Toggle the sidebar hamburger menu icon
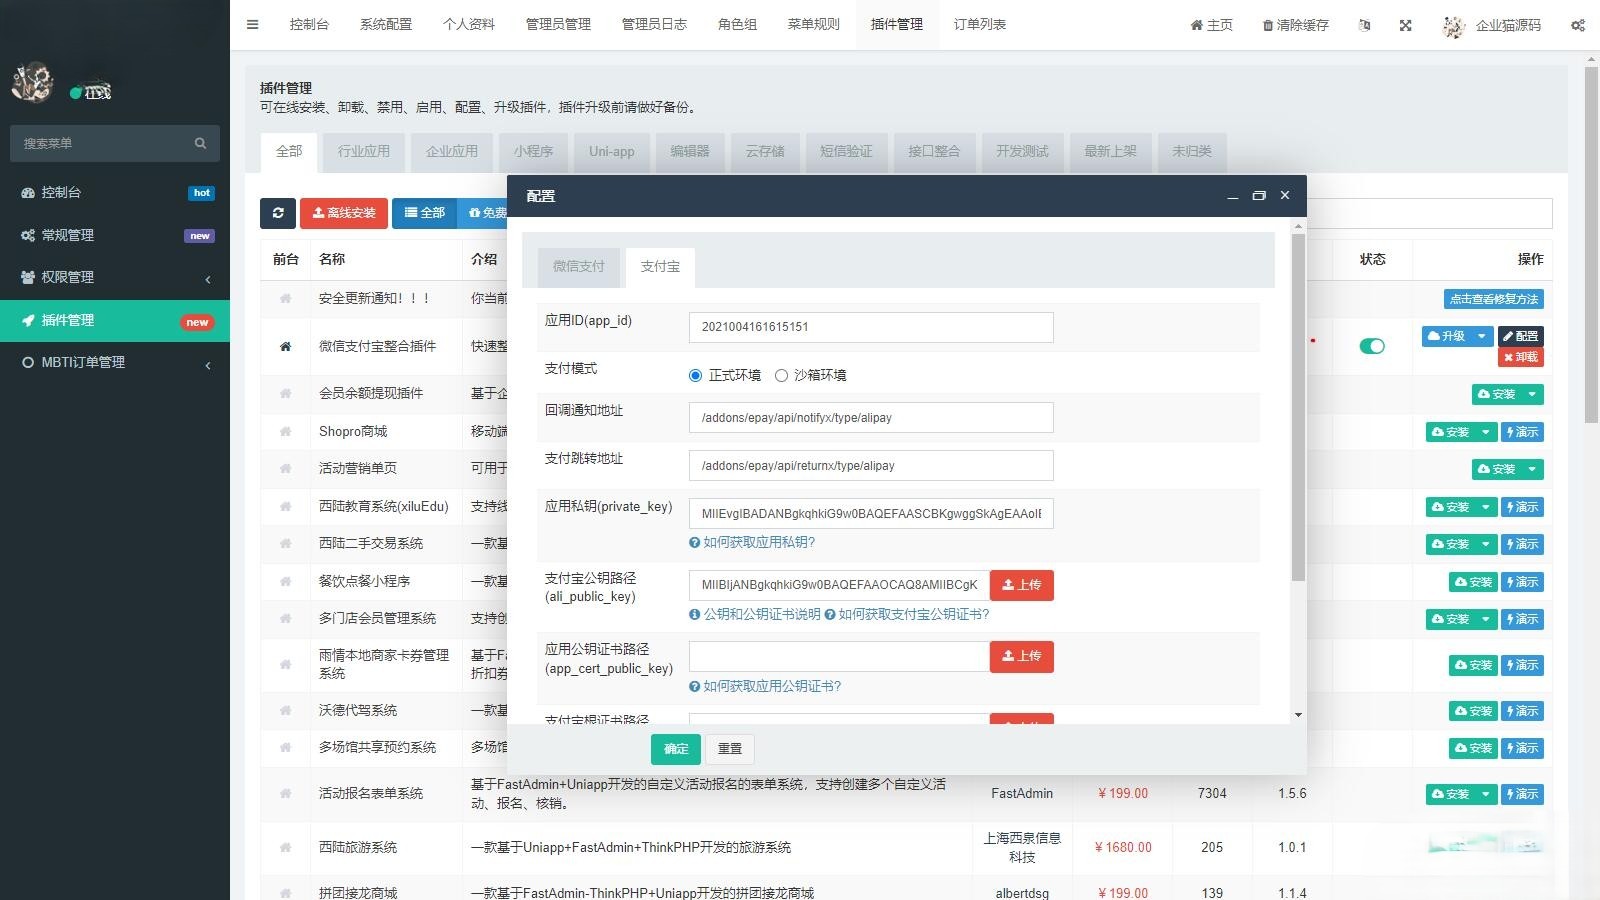This screenshot has height=900, width=1600. (x=252, y=25)
